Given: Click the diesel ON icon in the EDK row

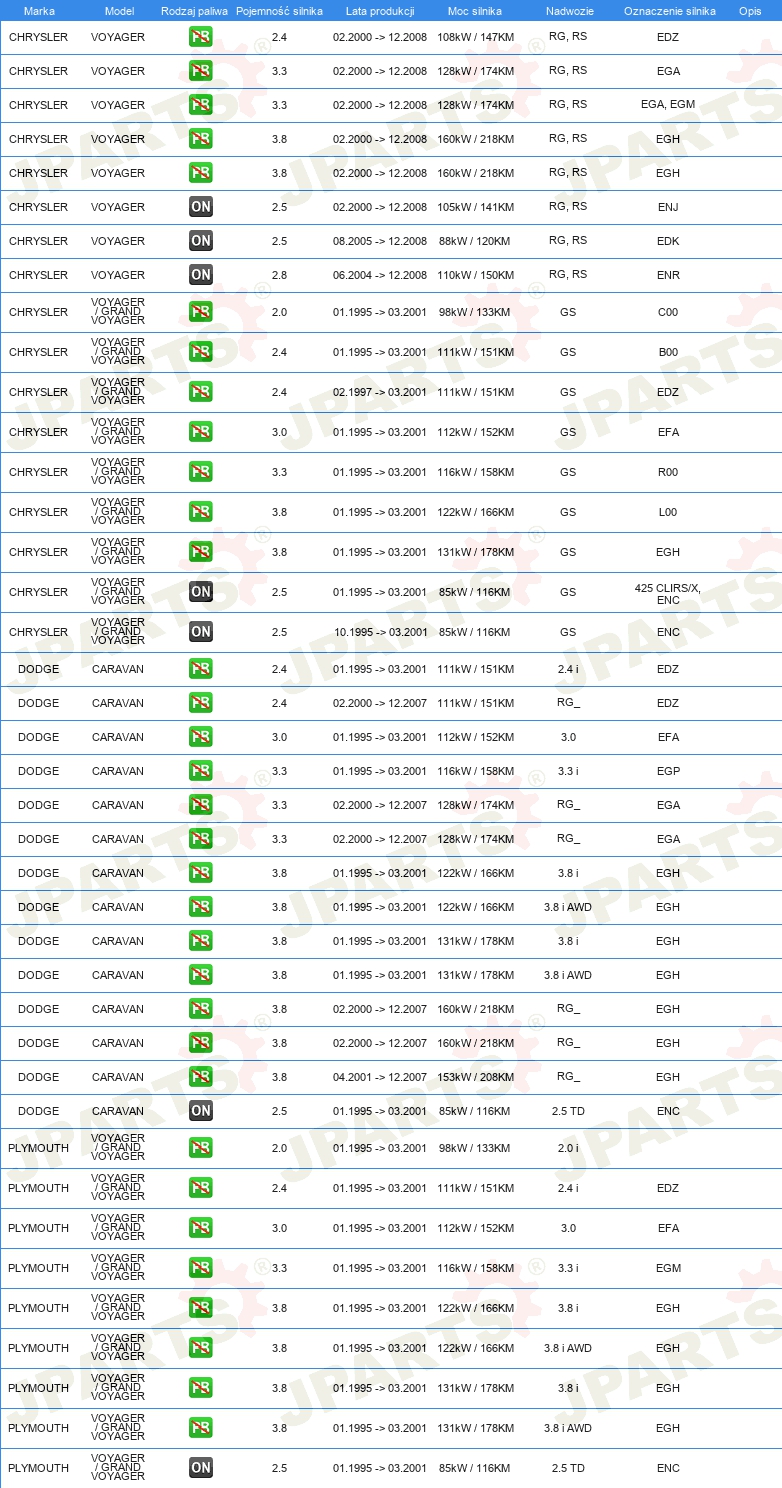Looking at the screenshot, I should [201, 241].
